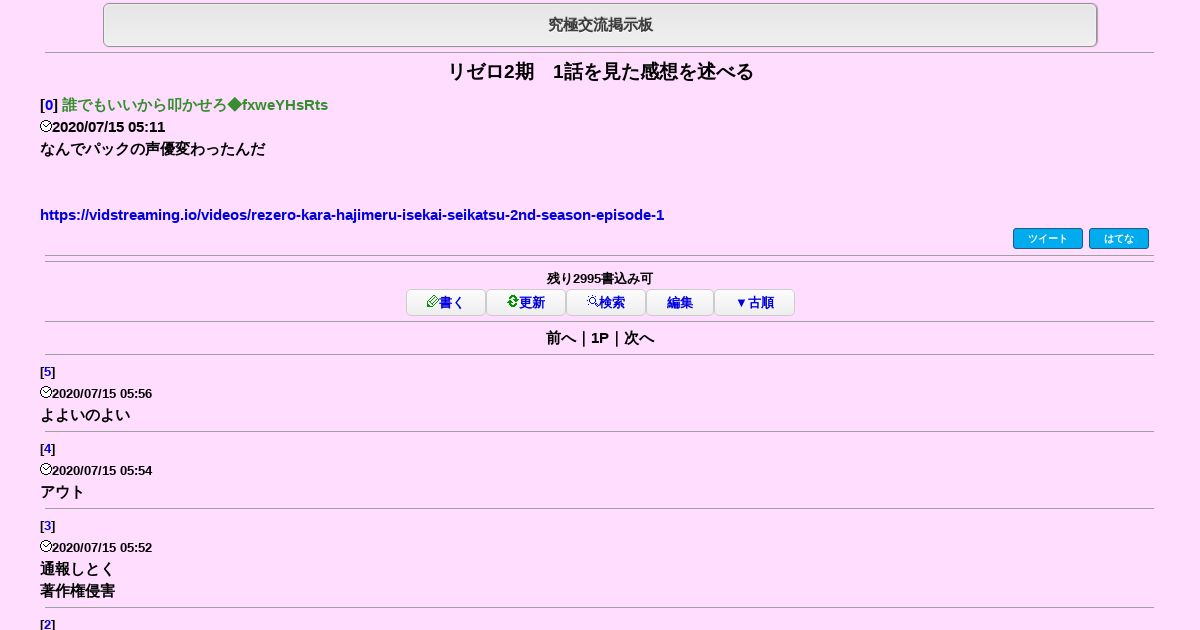
Task: Open post number 0 link
Action: 49,105
